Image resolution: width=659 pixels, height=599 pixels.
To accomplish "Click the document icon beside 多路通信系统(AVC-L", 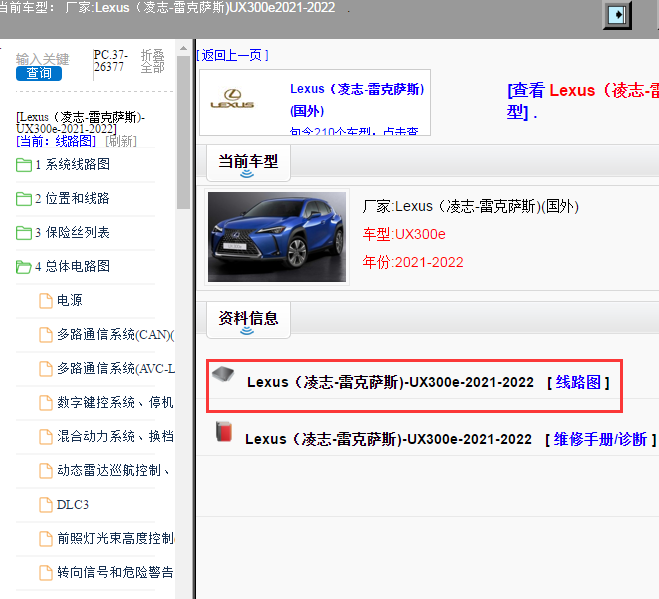I will click(x=46, y=369).
